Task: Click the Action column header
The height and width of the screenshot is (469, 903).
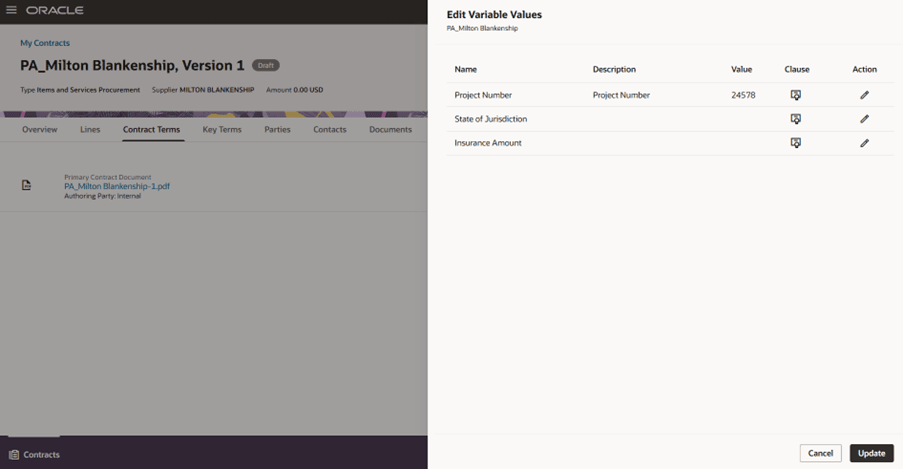Action: click(x=864, y=69)
